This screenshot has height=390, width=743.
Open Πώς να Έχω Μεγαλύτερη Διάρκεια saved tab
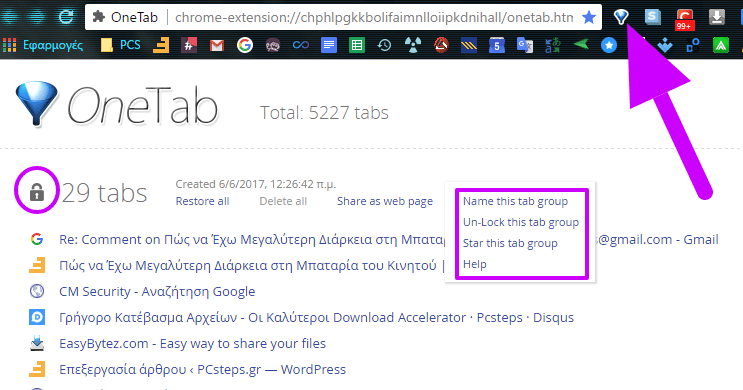[248, 265]
